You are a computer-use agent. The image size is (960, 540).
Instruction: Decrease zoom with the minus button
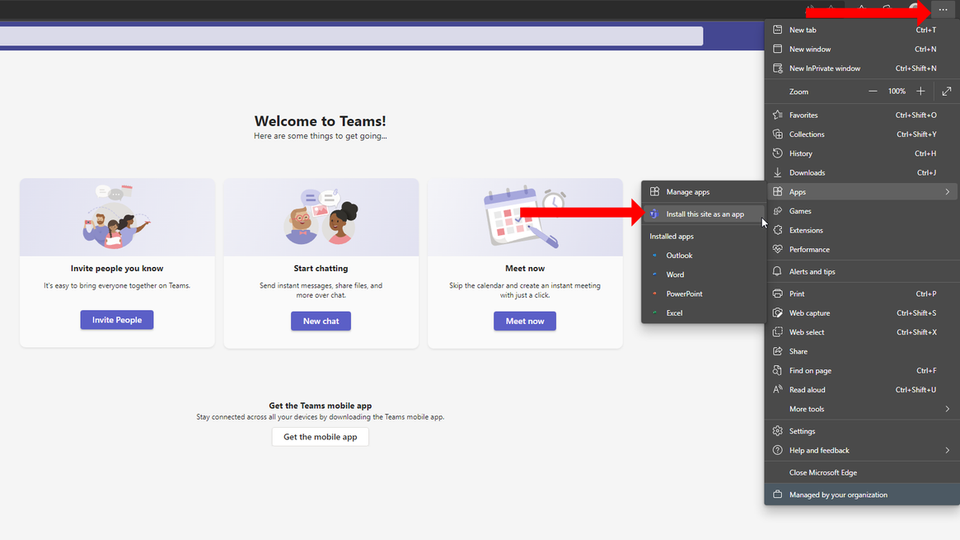873,91
